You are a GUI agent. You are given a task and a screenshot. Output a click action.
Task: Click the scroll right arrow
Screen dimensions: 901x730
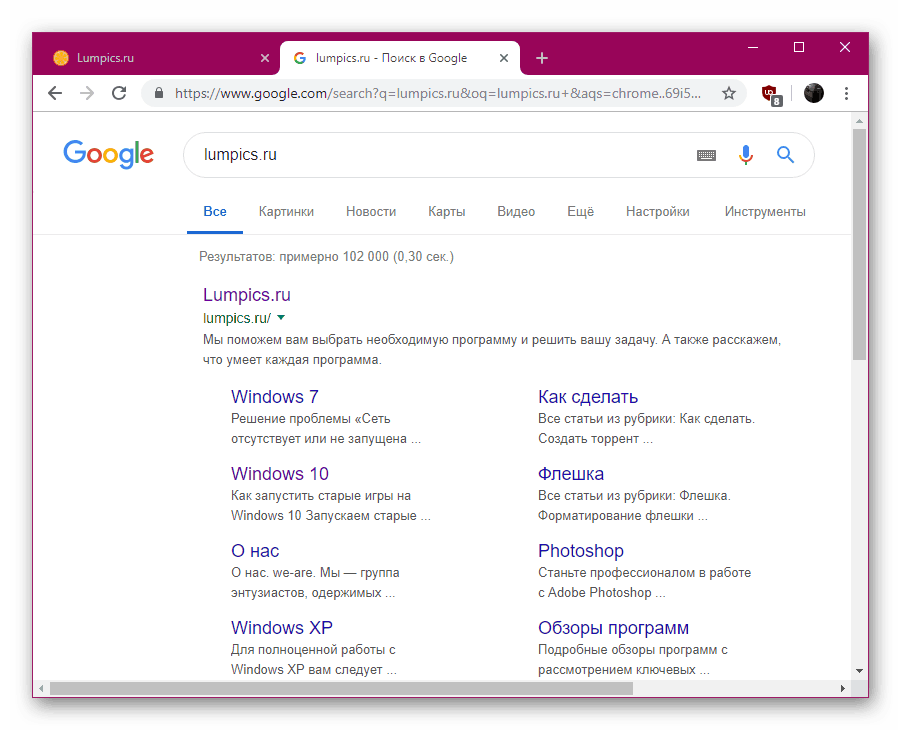pos(843,688)
